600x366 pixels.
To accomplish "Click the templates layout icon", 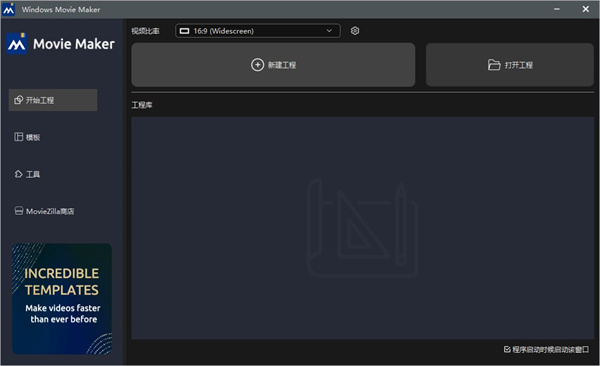I will coord(18,137).
